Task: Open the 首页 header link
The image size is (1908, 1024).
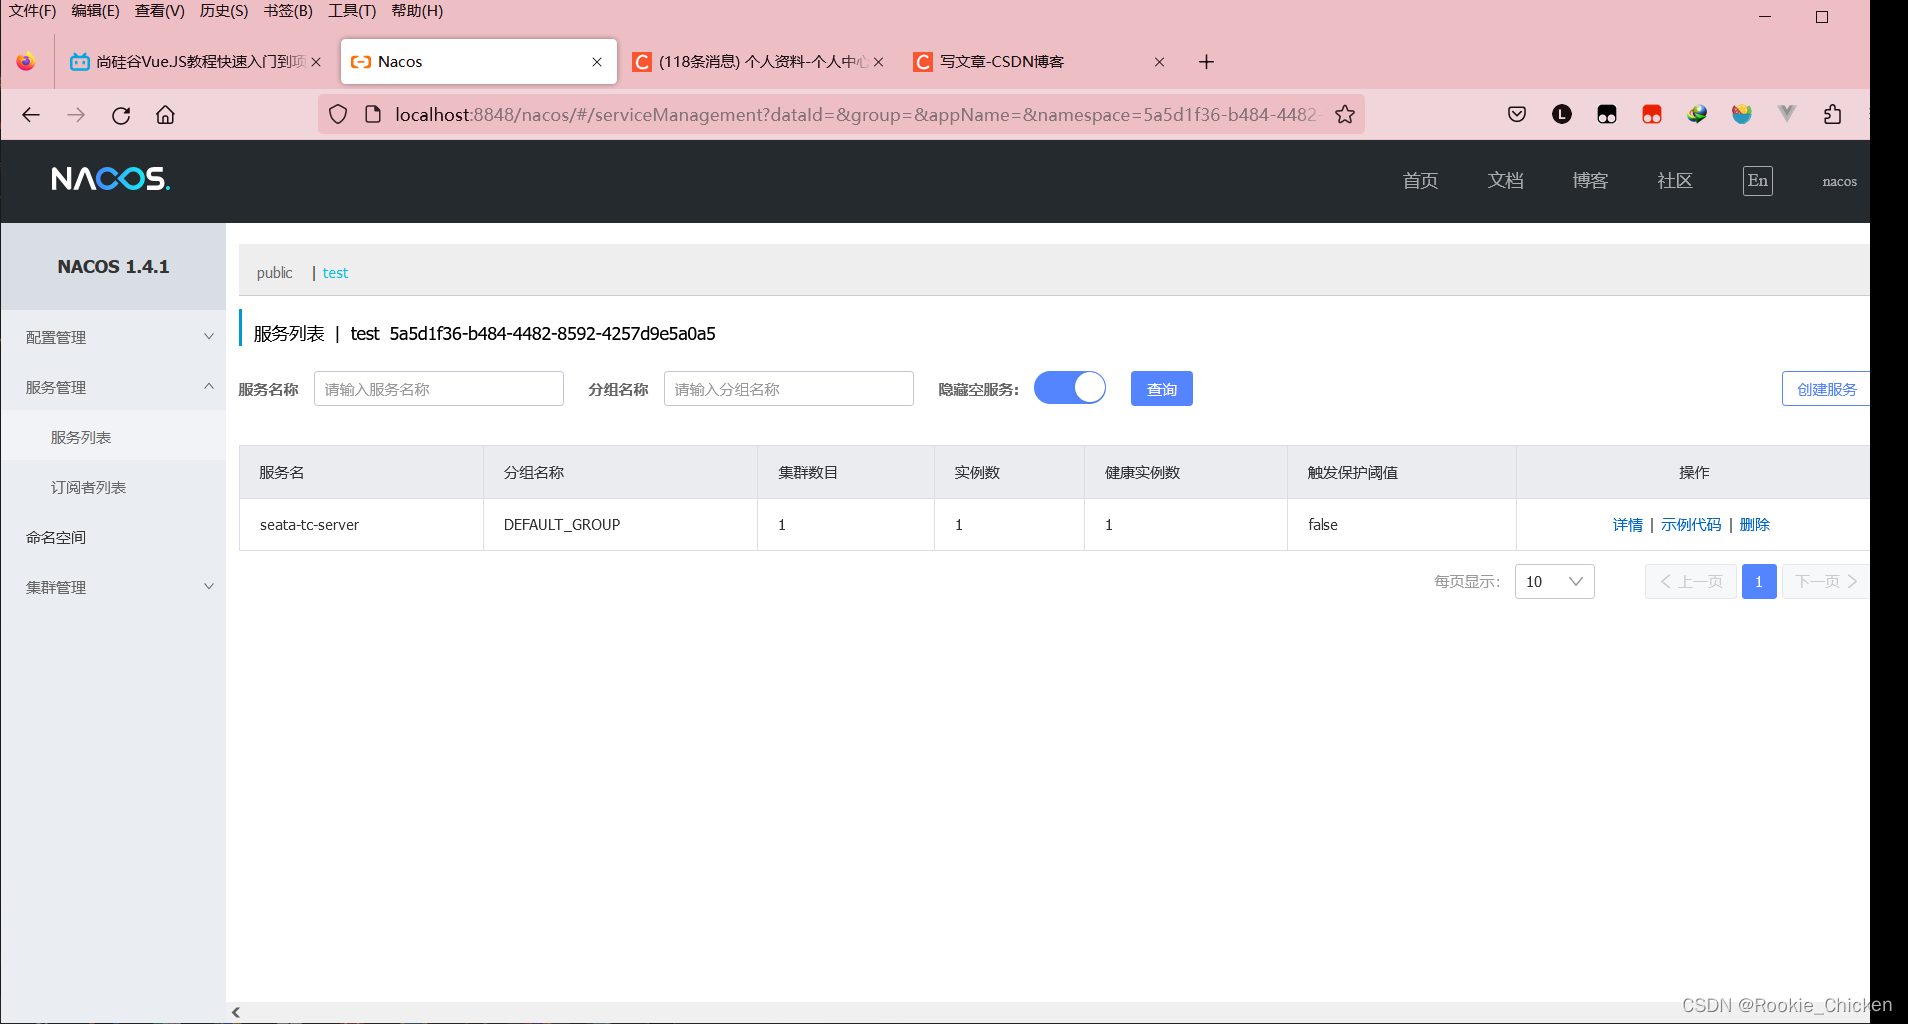Action: pos(1420,181)
